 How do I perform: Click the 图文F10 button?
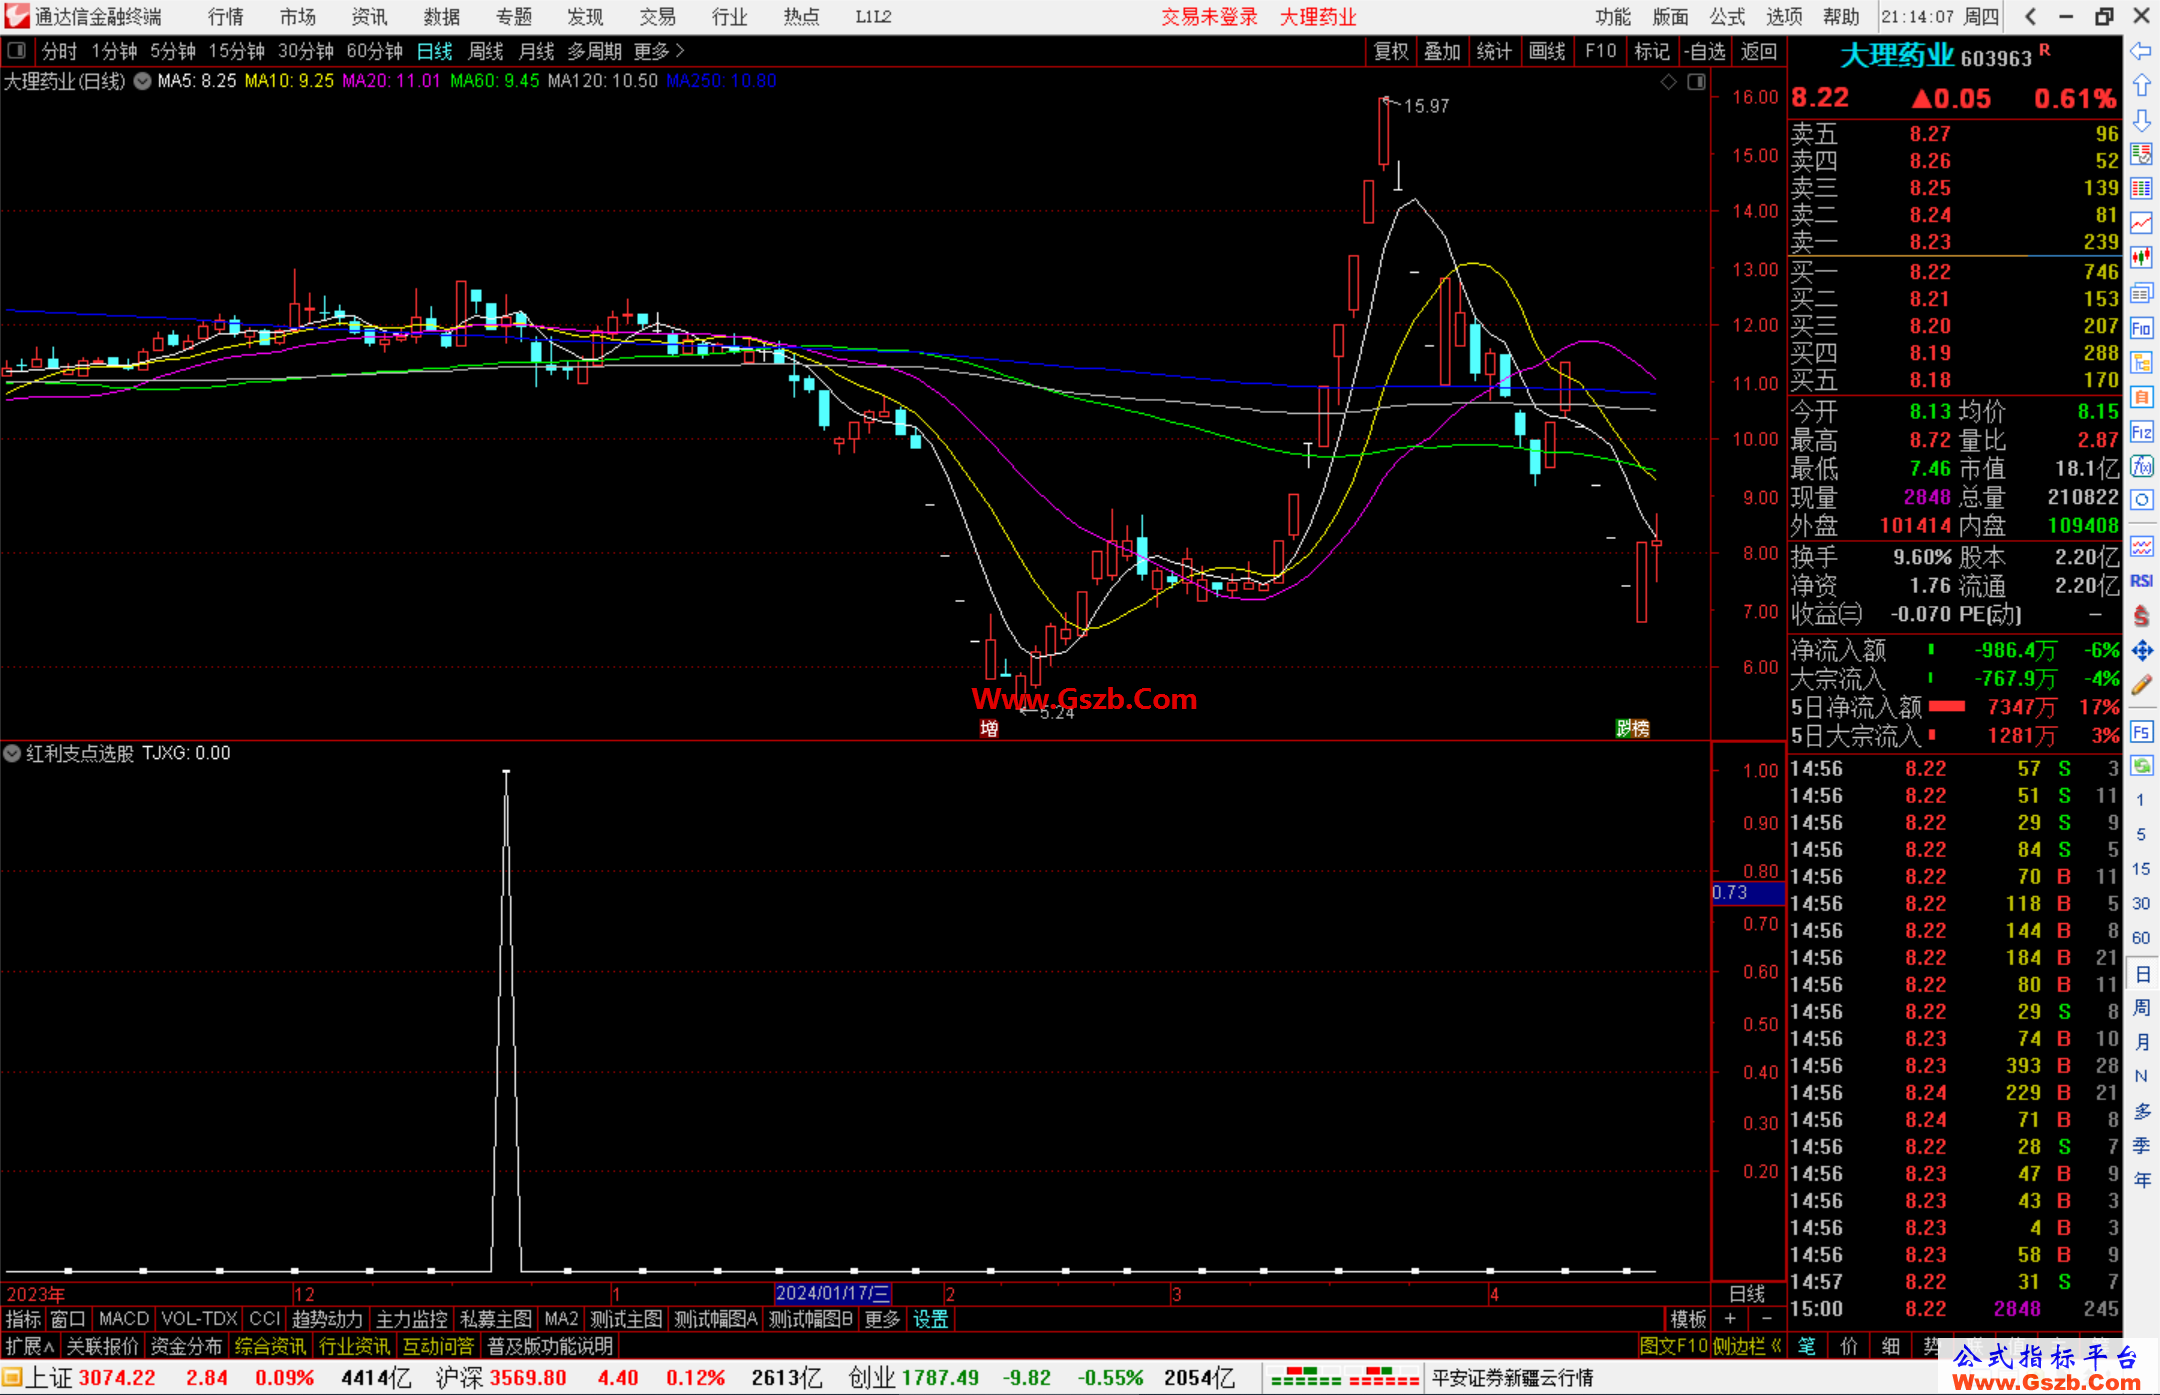pyautogui.click(x=1674, y=1346)
